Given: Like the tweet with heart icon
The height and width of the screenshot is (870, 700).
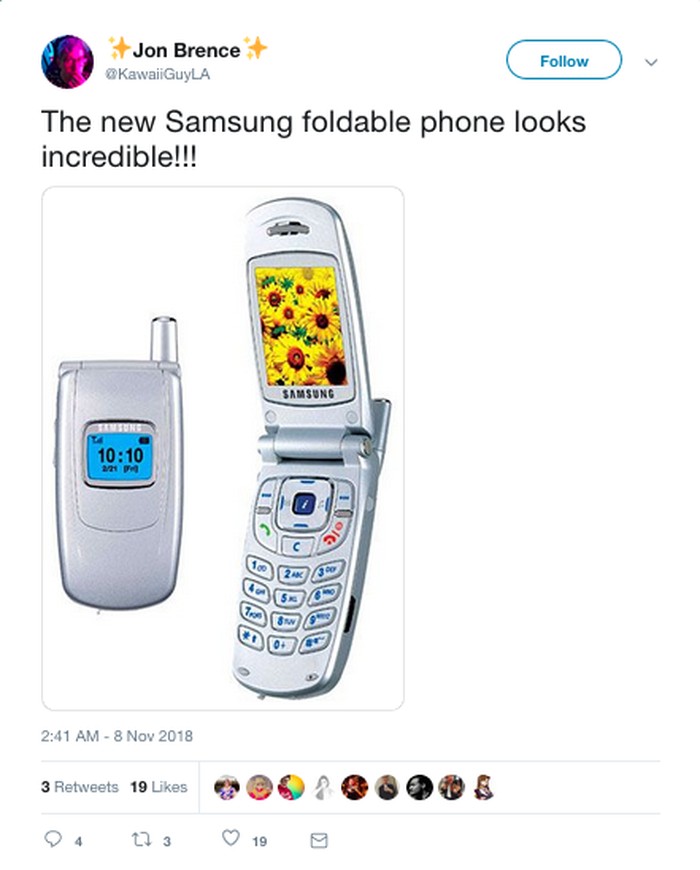Looking at the screenshot, I should coord(231,838).
